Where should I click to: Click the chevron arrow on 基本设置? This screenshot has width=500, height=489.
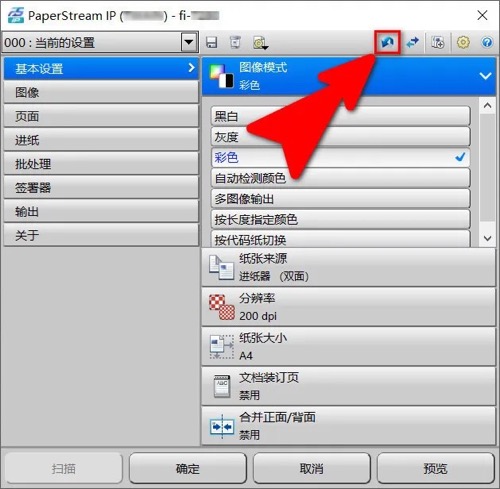(191, 68)
